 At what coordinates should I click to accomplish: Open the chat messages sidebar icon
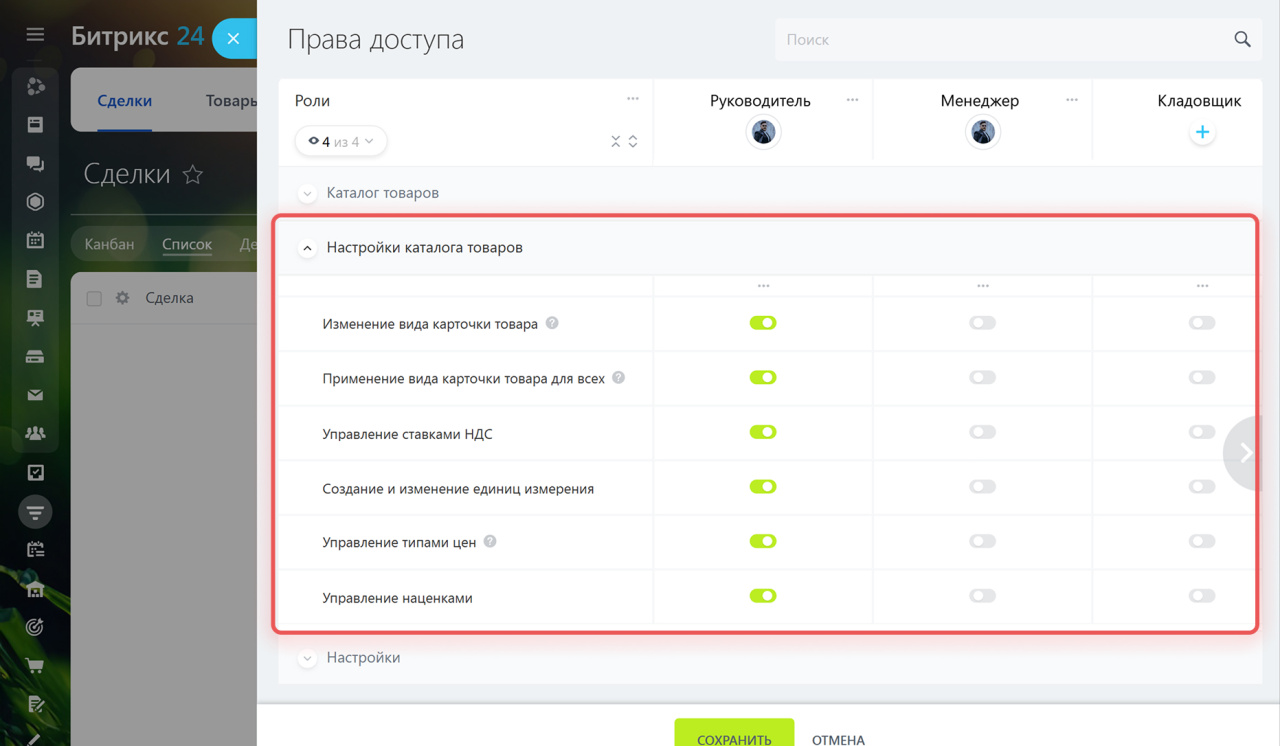[x=35, y=163]
